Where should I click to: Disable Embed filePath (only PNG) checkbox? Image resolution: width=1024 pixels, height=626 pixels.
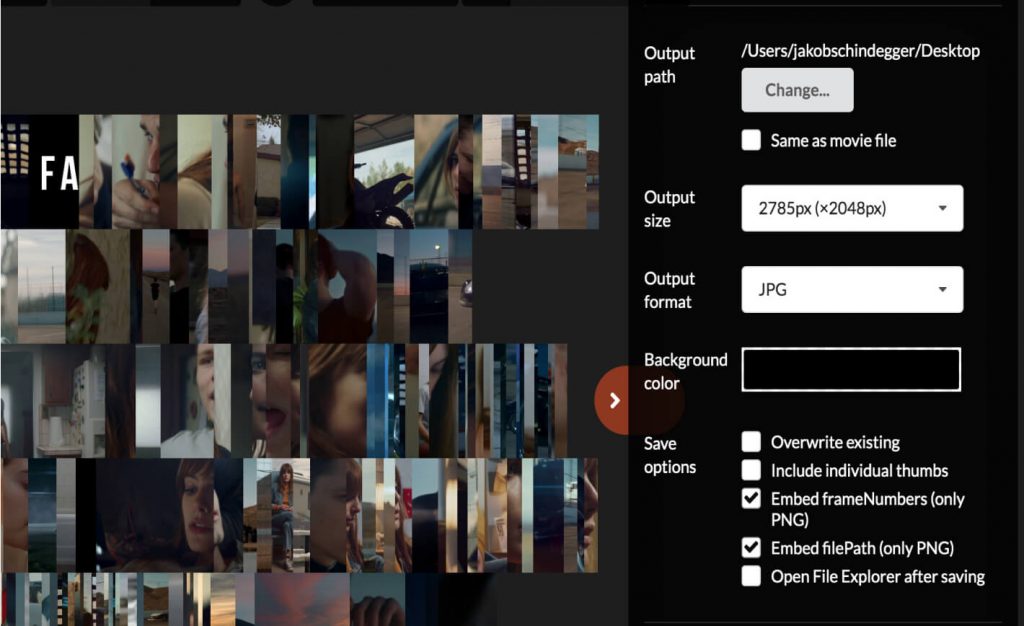pos(751,548)
